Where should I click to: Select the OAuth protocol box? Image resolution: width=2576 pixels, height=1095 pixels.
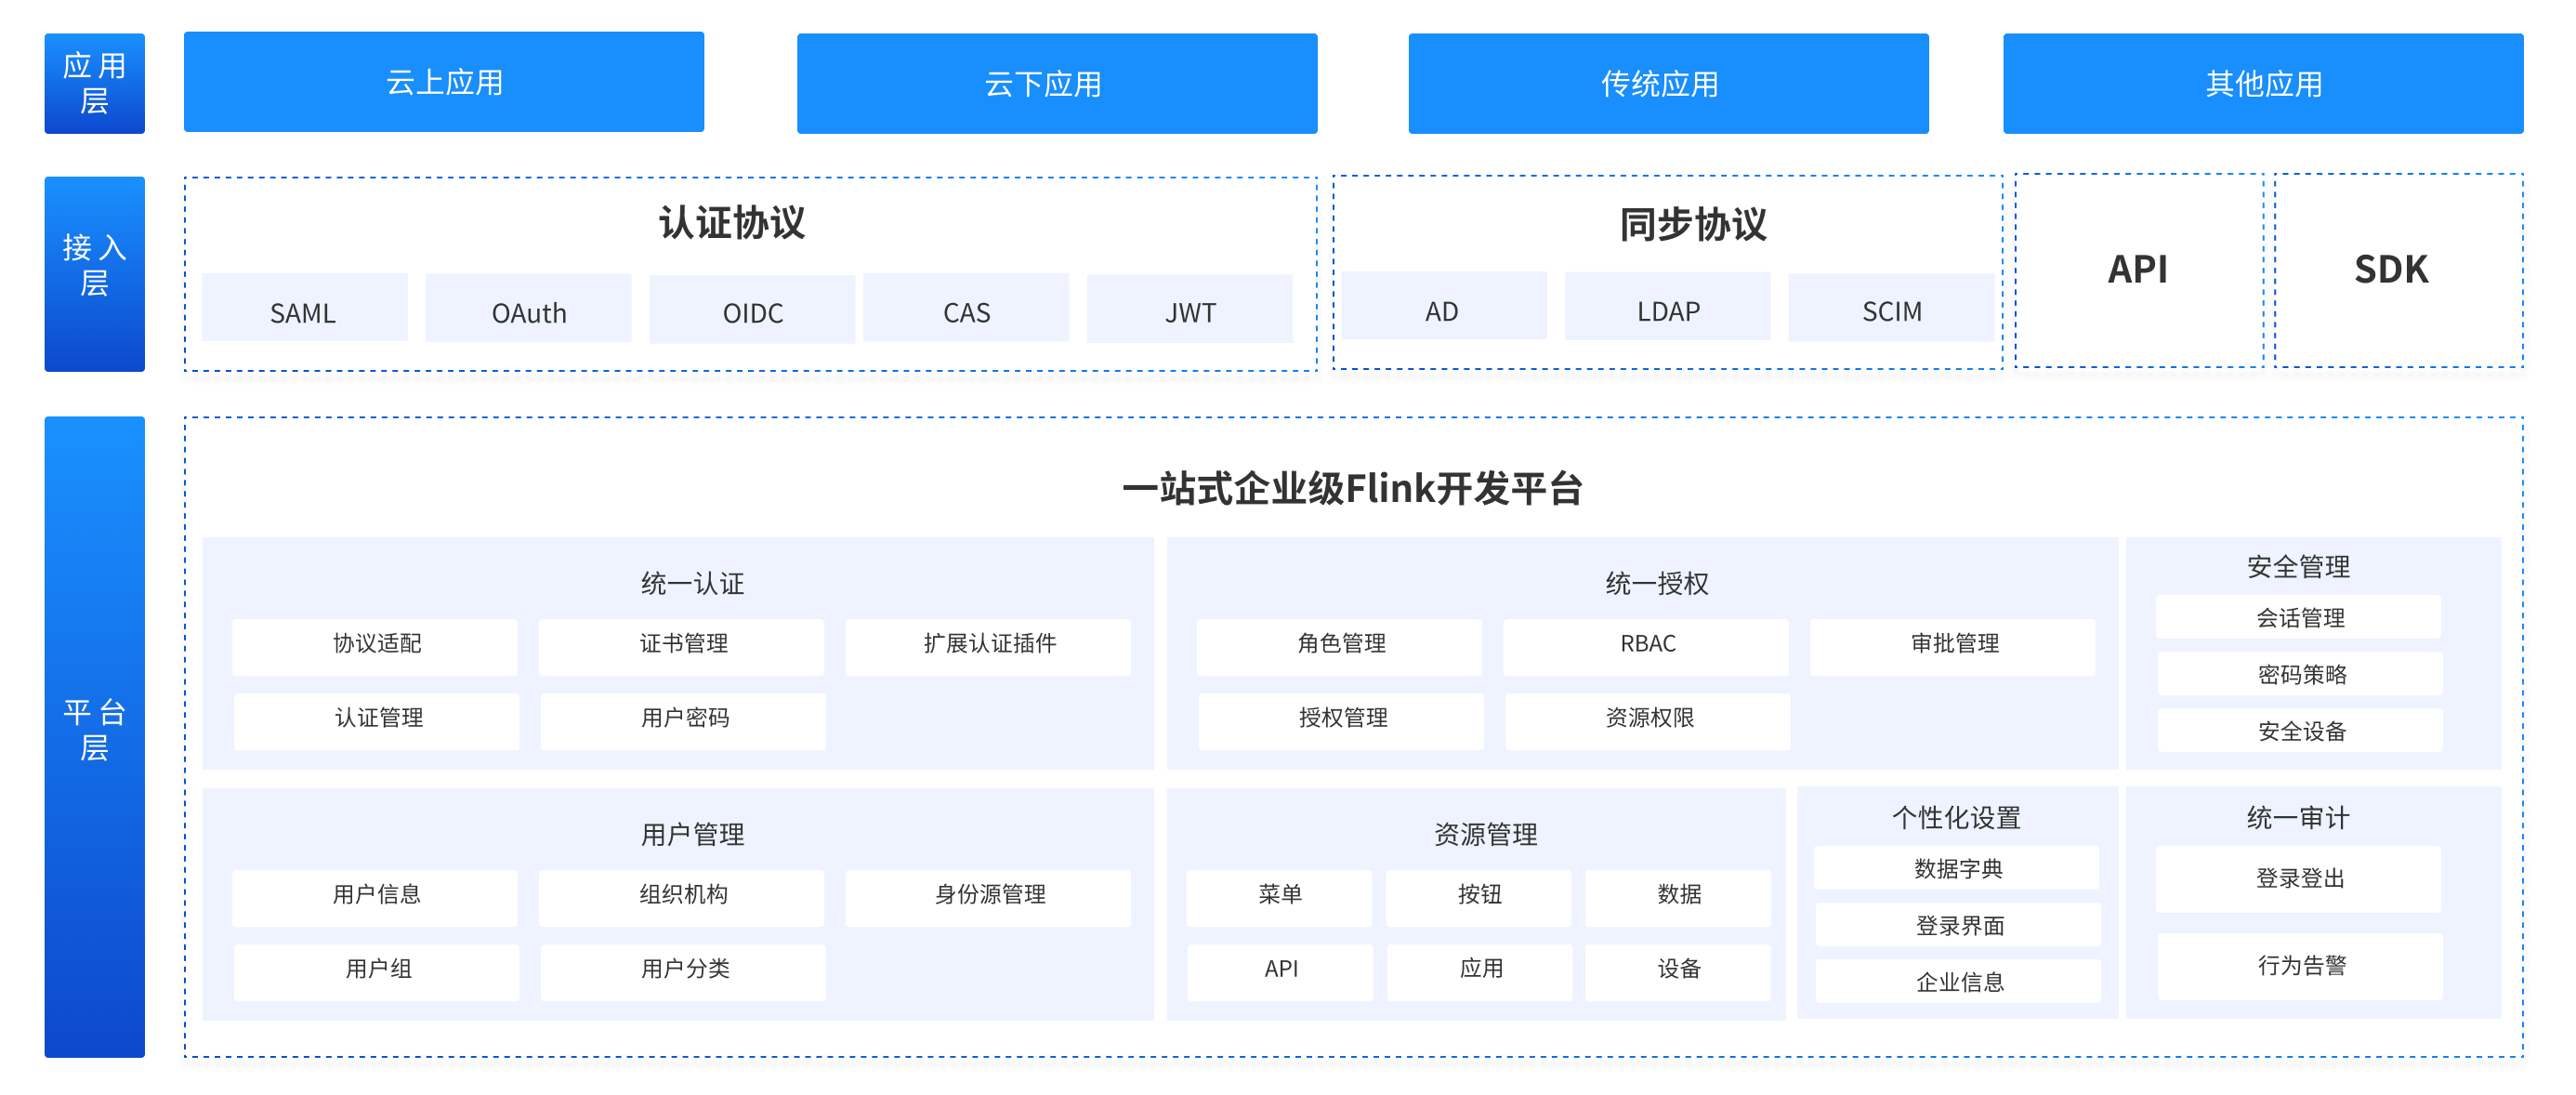[528, 308]
